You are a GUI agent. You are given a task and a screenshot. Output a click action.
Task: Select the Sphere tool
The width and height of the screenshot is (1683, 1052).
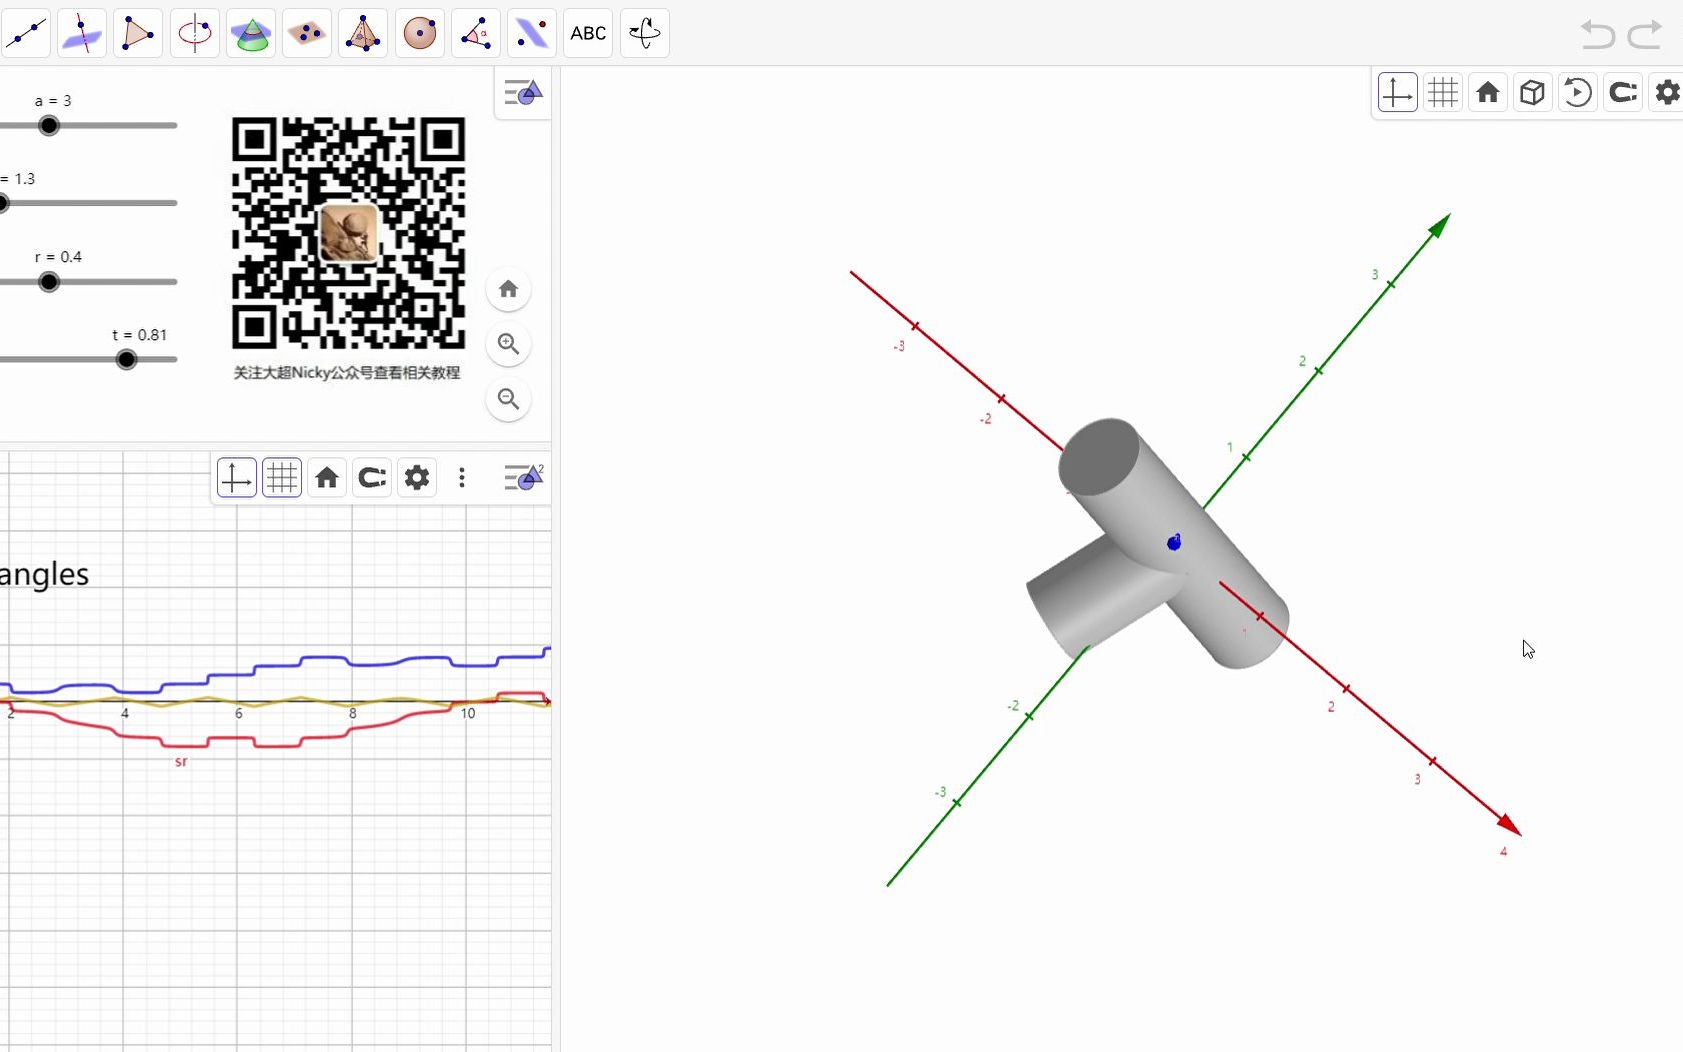coord(419,32)
